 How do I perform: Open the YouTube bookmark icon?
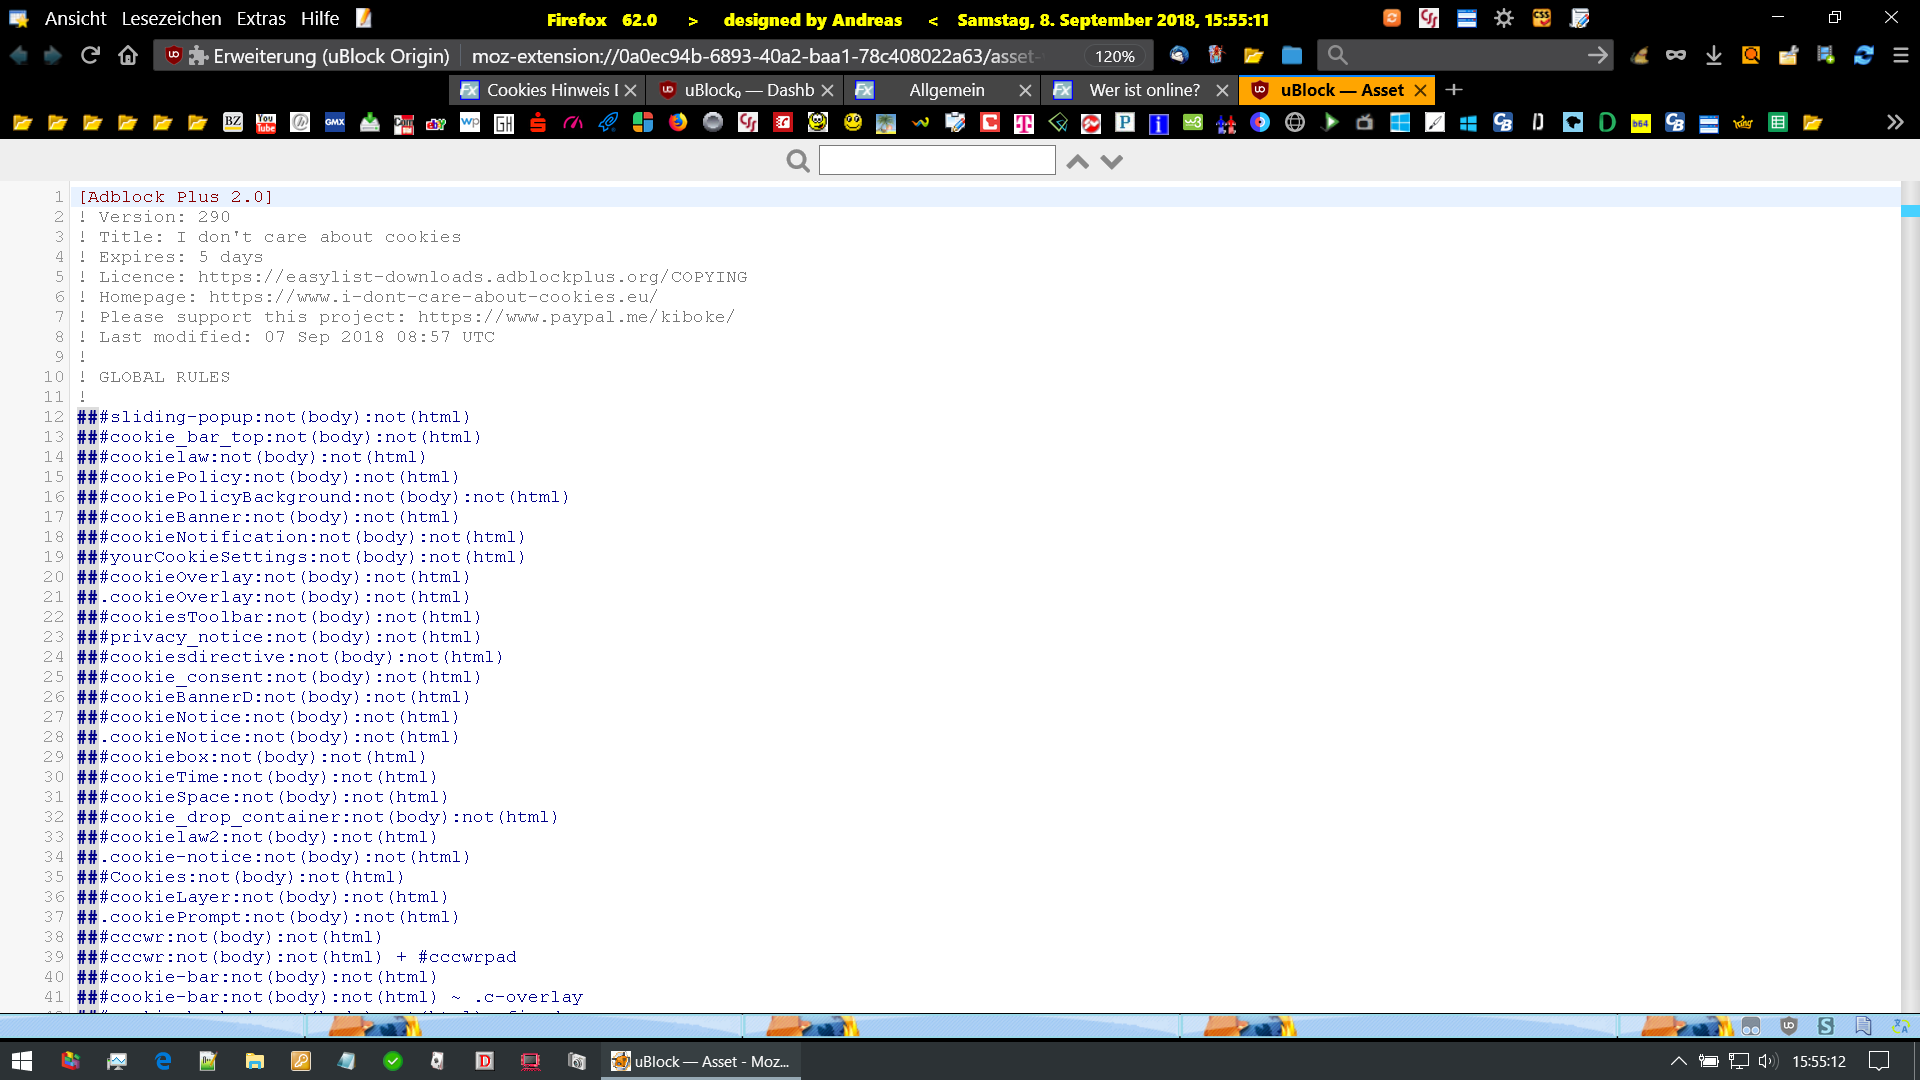(x=266, y=123)
